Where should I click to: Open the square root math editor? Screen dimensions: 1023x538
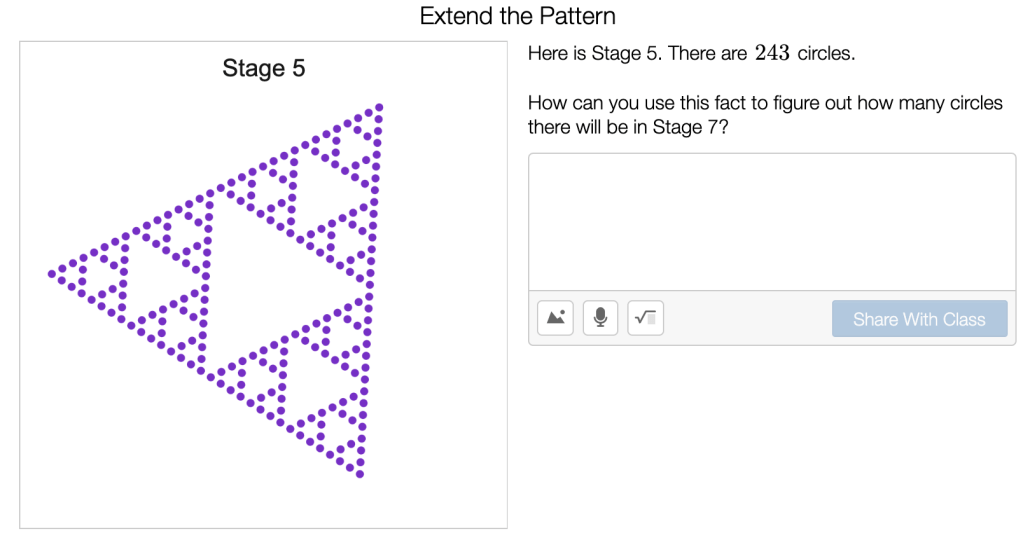645,319
